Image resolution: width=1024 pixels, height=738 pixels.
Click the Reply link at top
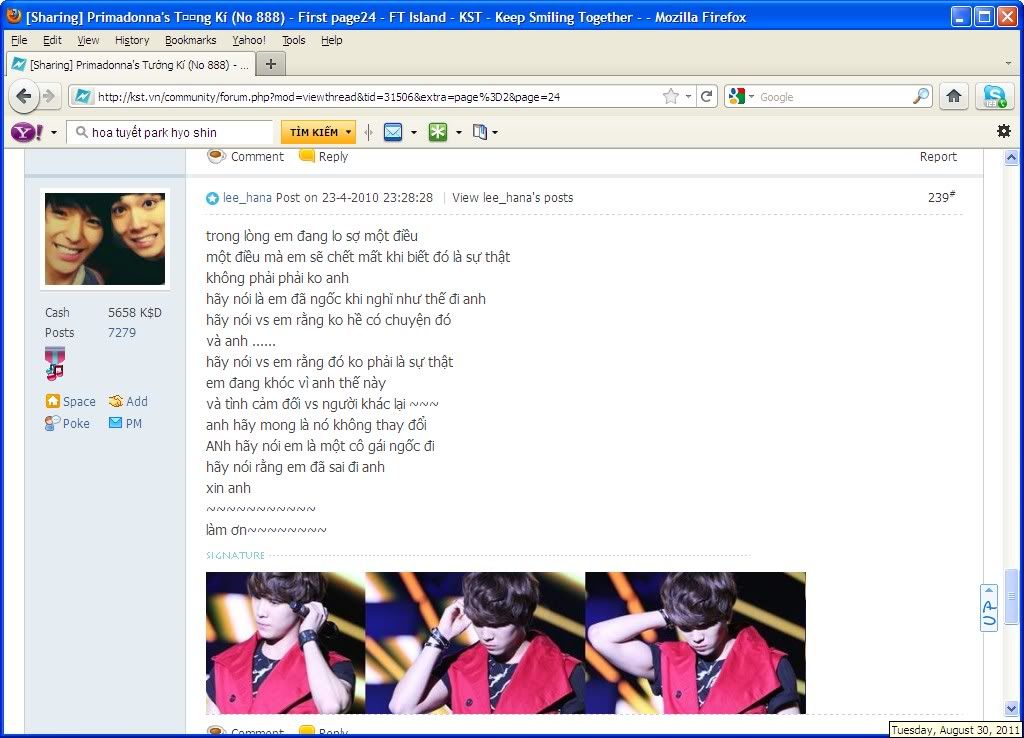[x=333, y=157]
